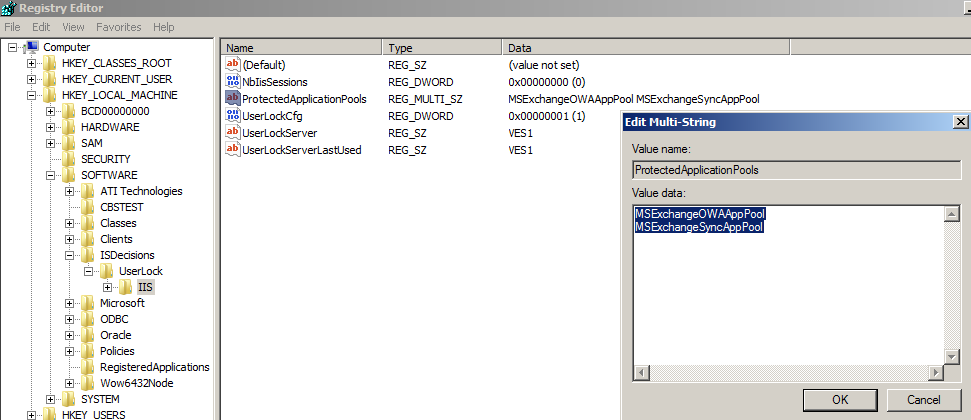Image resolution: width=971 pixels, height=420 pixels.
Task: Open the Favorites menu
Action: pyautogui.click(x=119, y=27)
